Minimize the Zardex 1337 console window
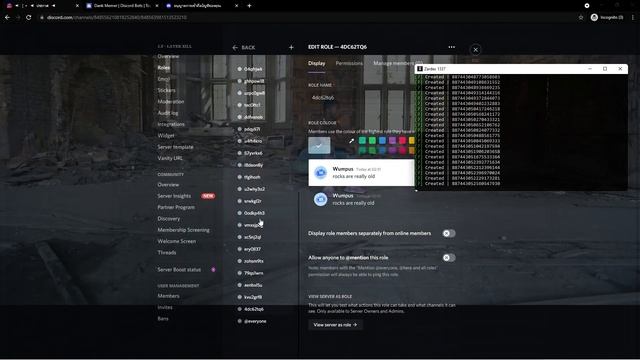 (590, 69)
